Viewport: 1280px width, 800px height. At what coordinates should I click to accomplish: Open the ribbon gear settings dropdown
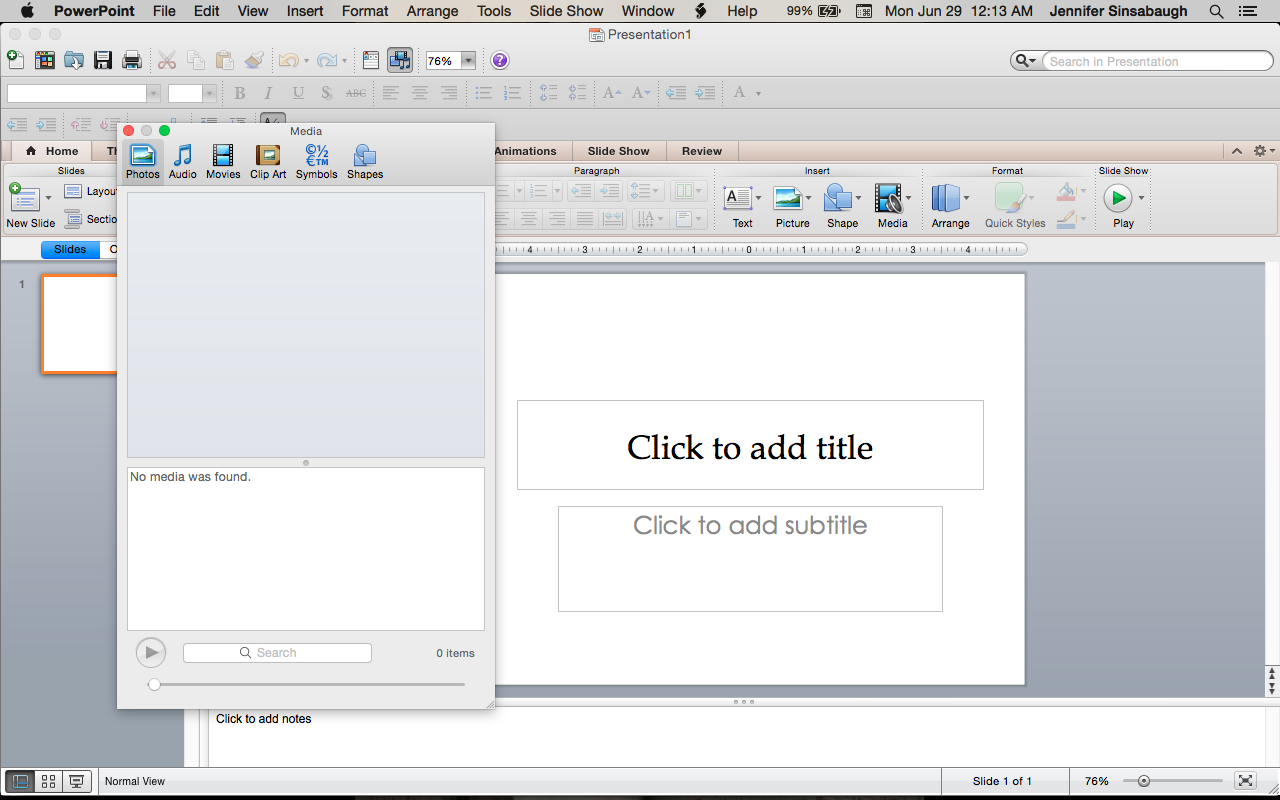(x=1263, y=151)
